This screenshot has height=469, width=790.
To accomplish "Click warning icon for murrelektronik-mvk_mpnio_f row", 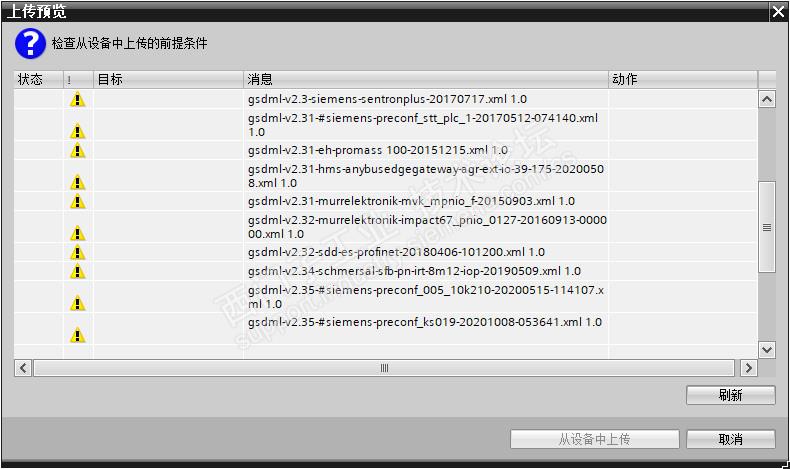I will 78,201.
